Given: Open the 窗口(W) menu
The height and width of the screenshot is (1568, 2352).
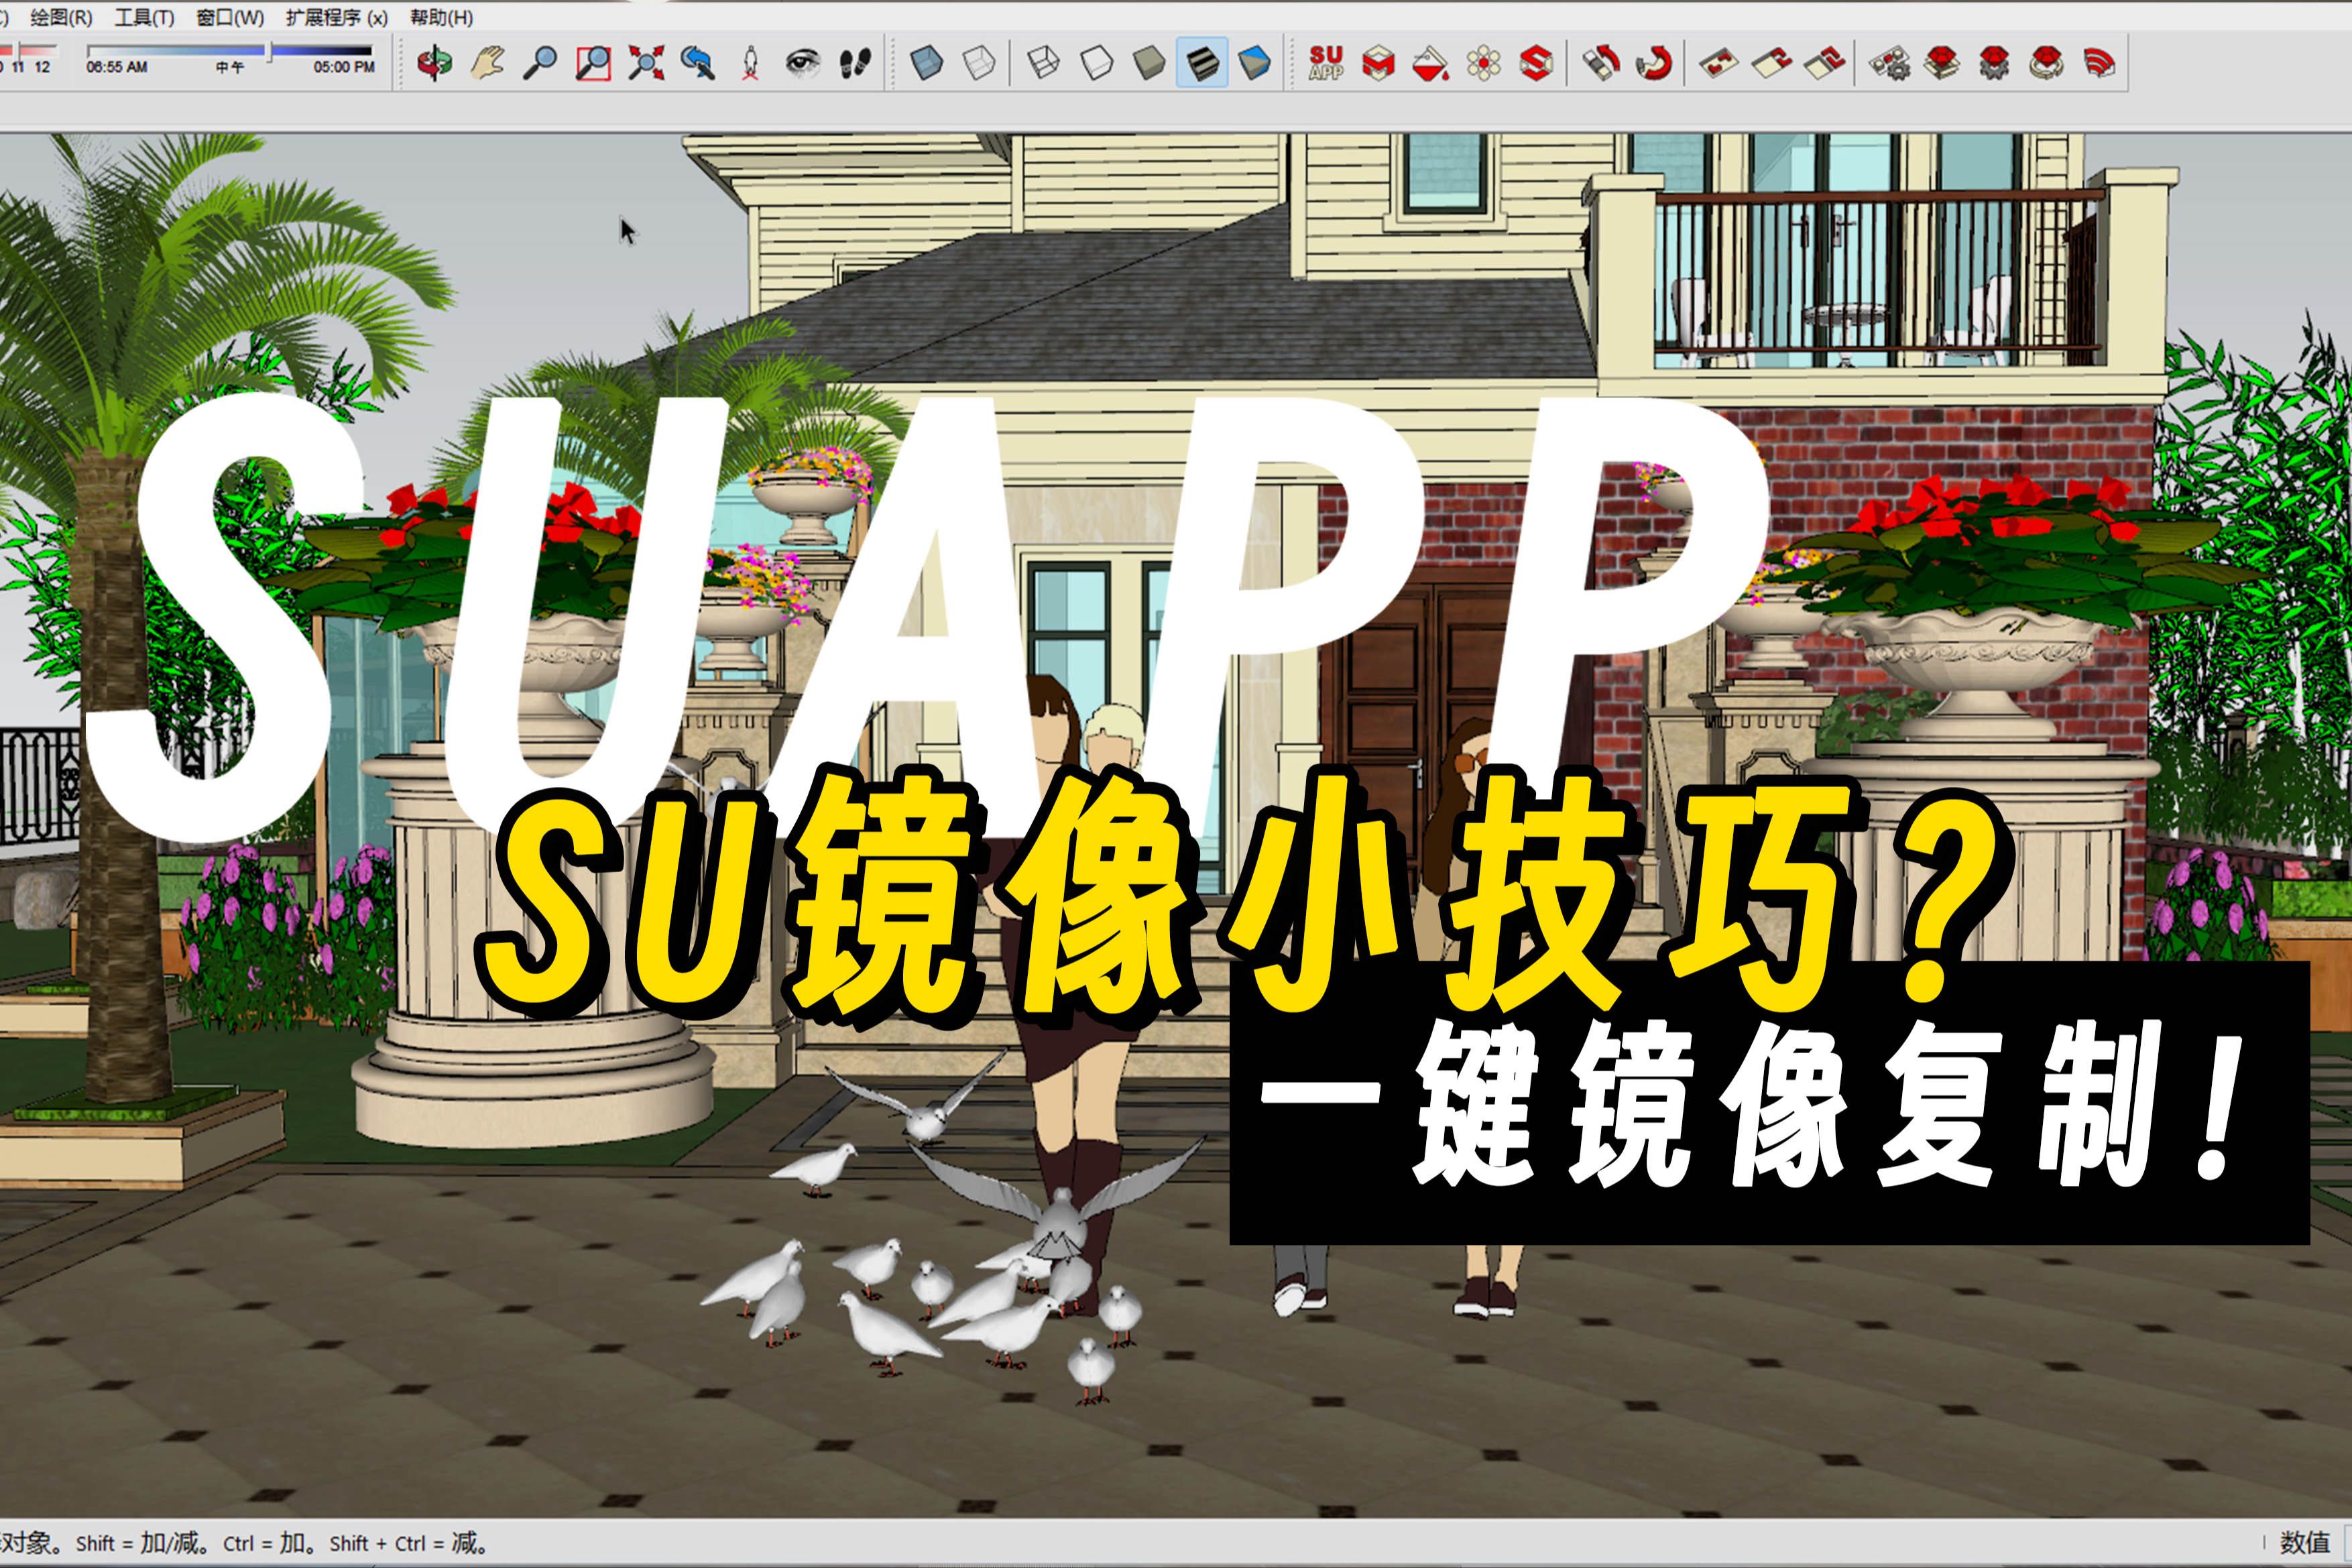Looking at the screenshot, I should point(231,17).
